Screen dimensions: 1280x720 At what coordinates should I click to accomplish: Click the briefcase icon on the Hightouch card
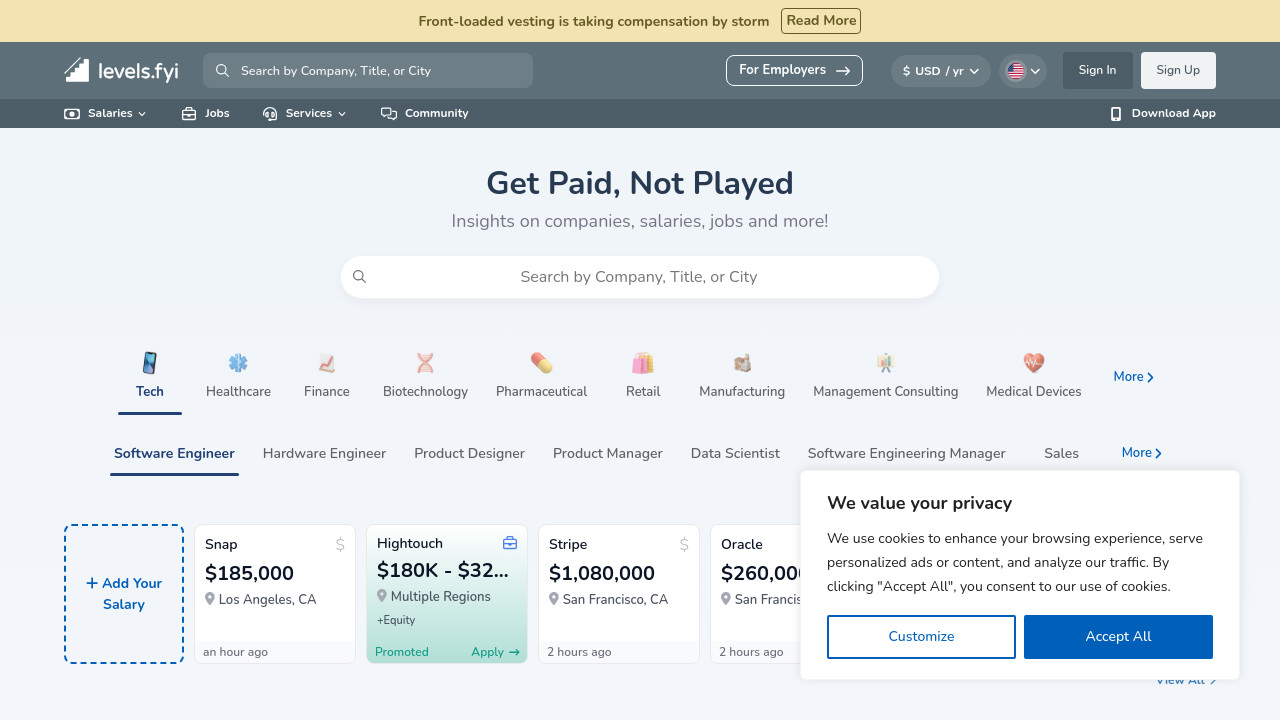click(510, 543)
